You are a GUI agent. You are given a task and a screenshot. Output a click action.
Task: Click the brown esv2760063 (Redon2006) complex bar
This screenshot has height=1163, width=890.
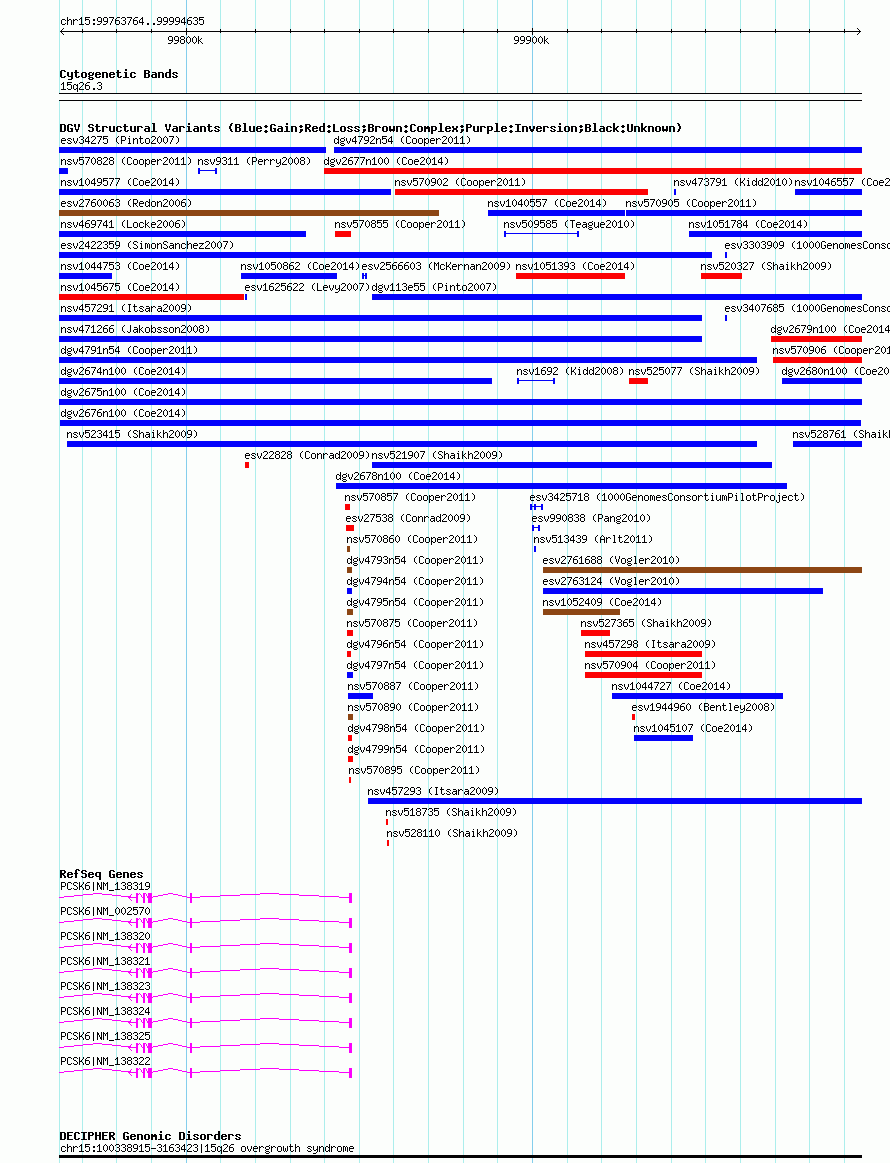[249, 213]
